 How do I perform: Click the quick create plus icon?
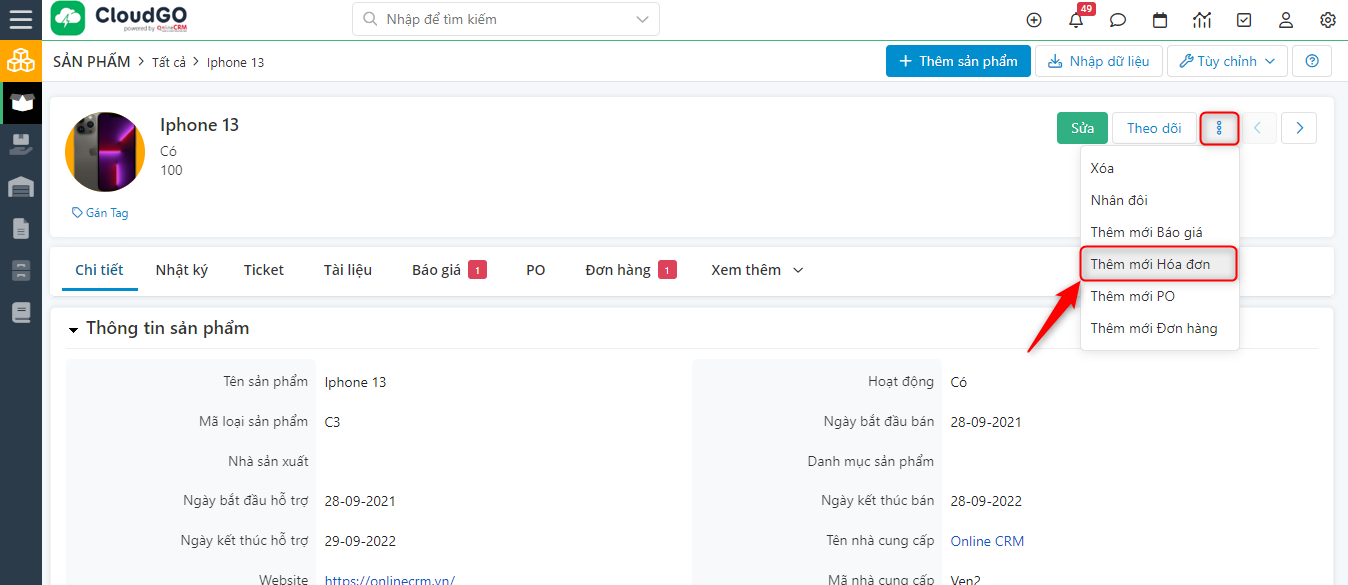(1034, 20)
